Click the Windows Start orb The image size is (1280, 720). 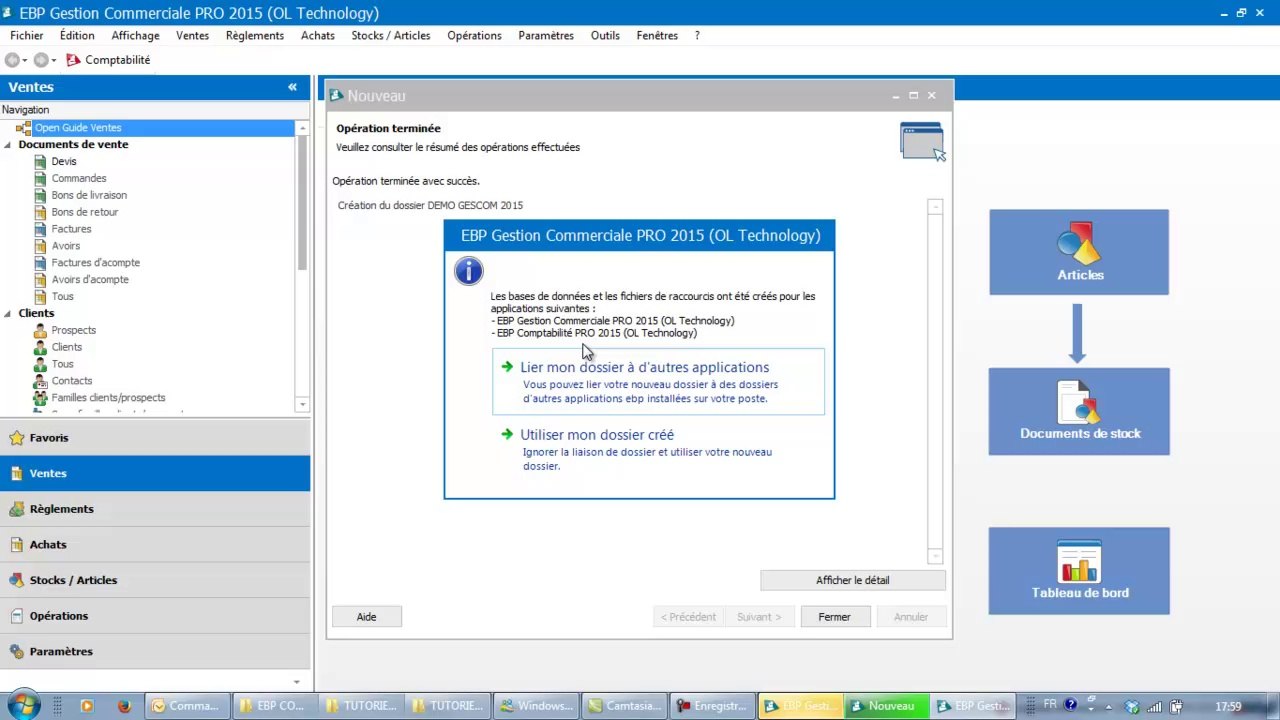22,706
